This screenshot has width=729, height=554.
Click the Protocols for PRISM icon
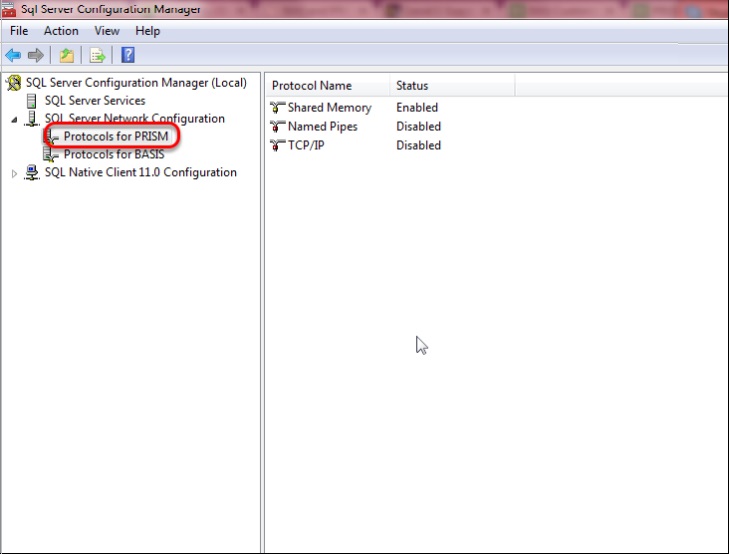tap(52, 137)
